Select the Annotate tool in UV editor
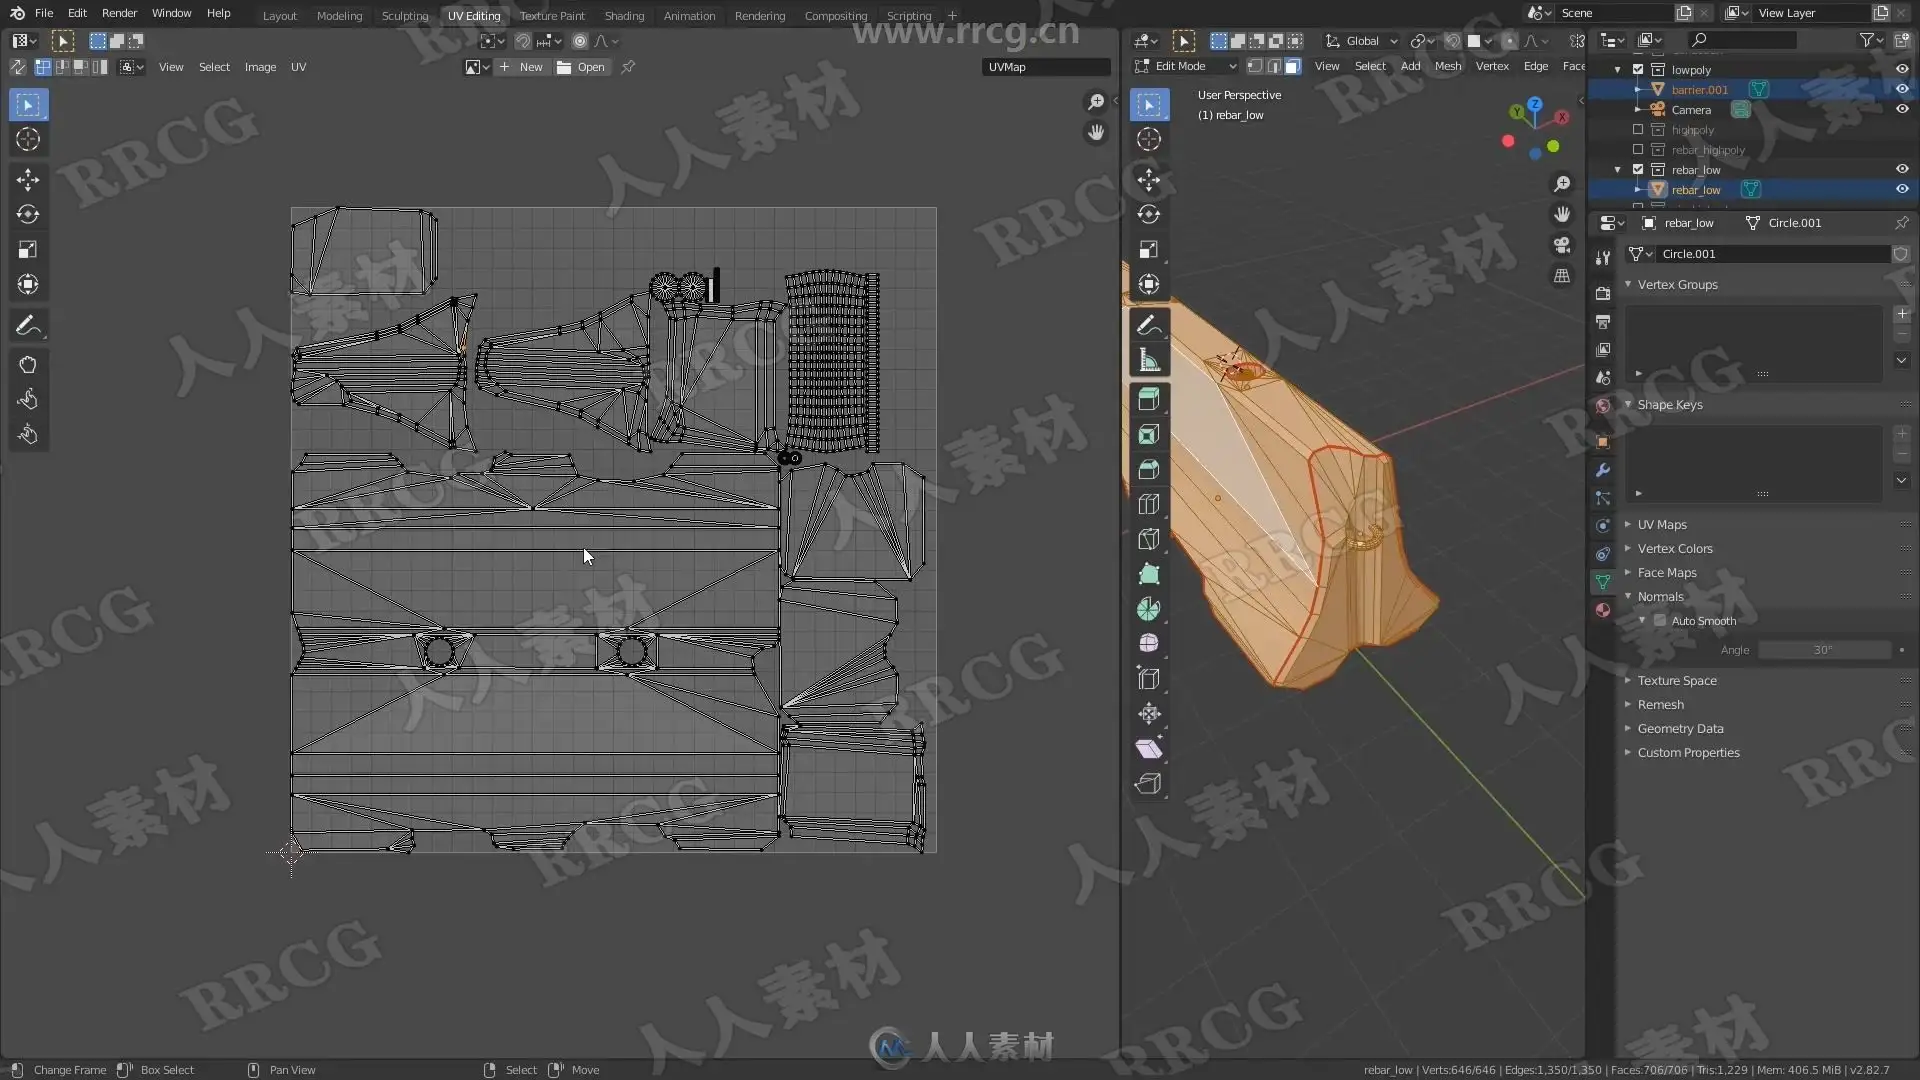The image size is (1920, 1080). coord(28,325)
